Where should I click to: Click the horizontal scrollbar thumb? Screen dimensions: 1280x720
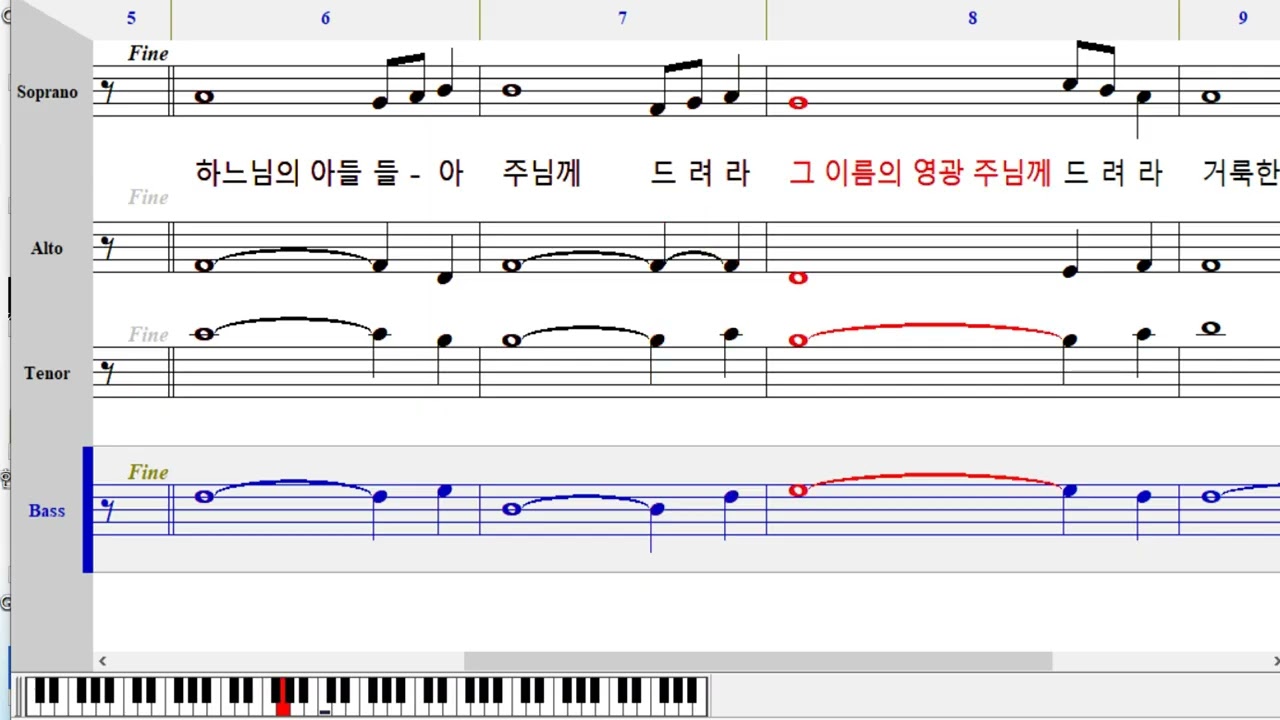(758, 661)
